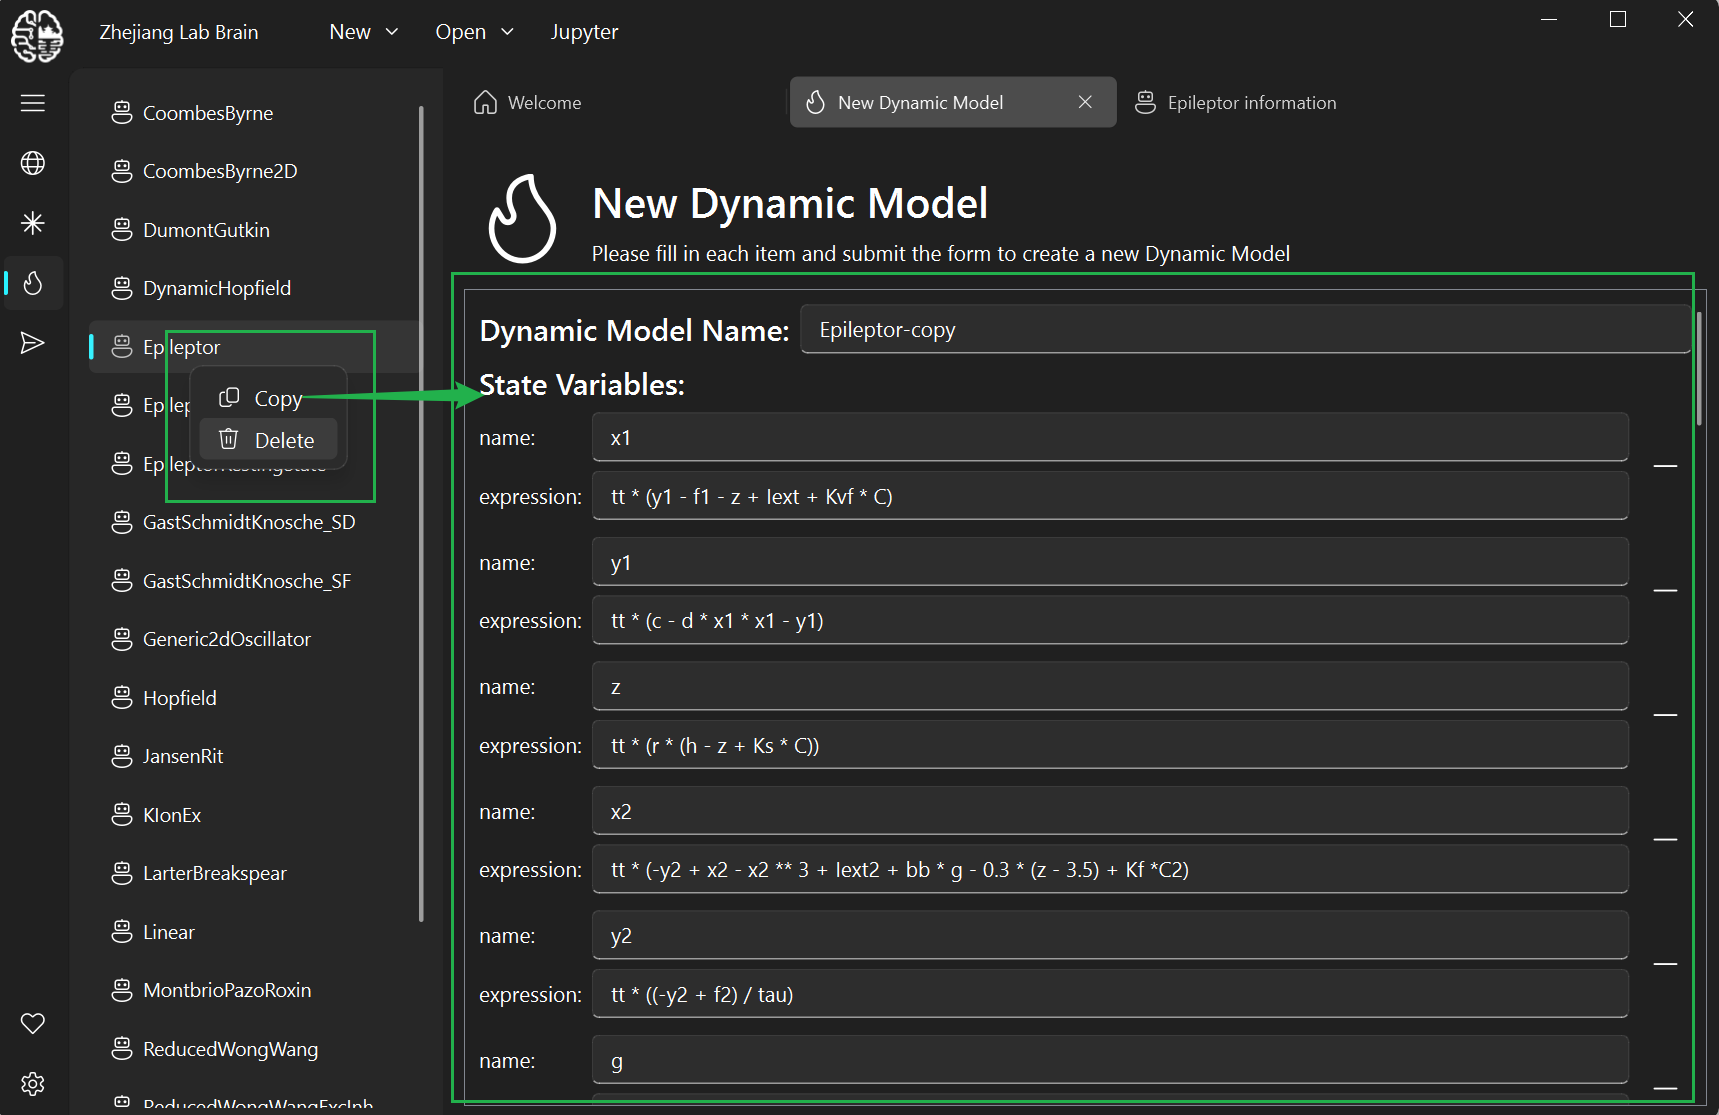Edit the z expression field
The width and height of the screenshot is (1719, 1115).
1110,745
